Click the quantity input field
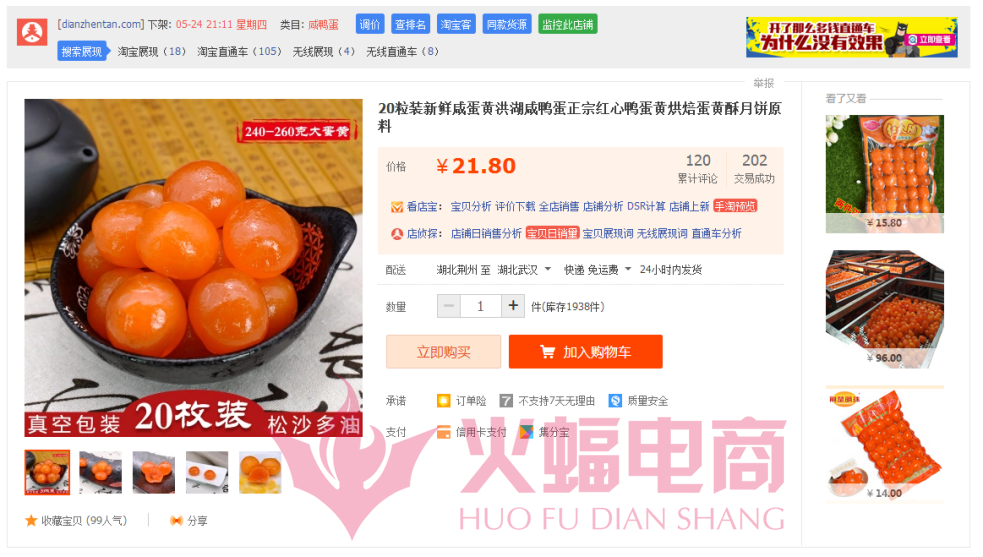983x557 pixels. (480, 306)
